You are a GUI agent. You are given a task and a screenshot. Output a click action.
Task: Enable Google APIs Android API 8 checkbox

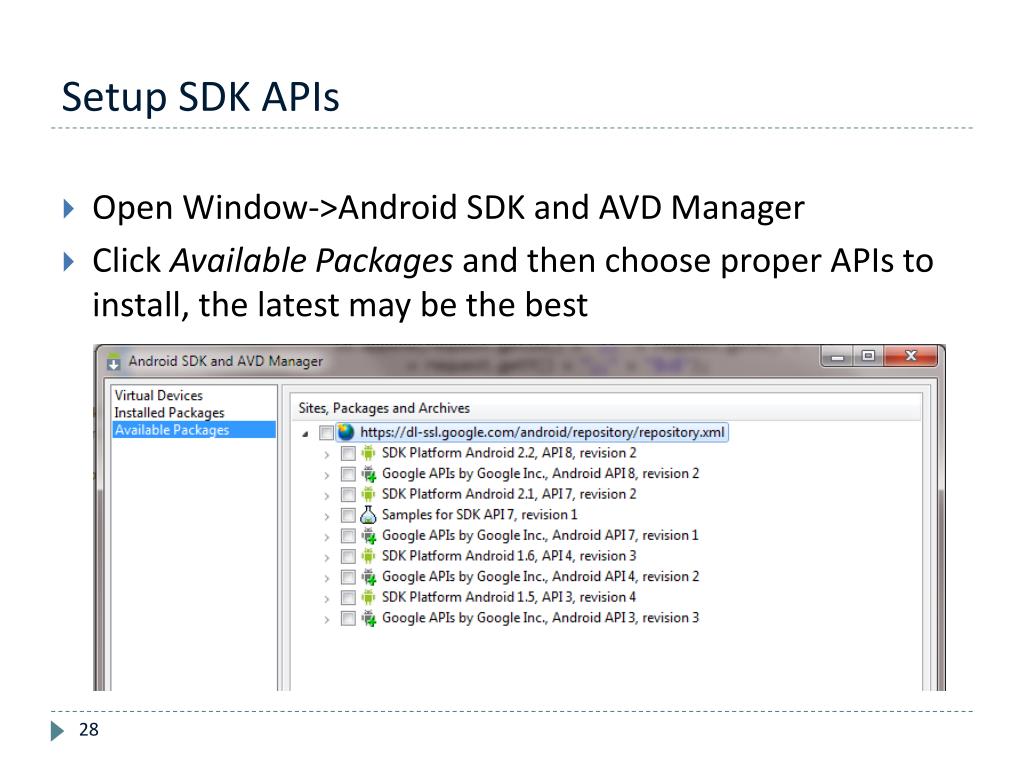tap(348, 473)
